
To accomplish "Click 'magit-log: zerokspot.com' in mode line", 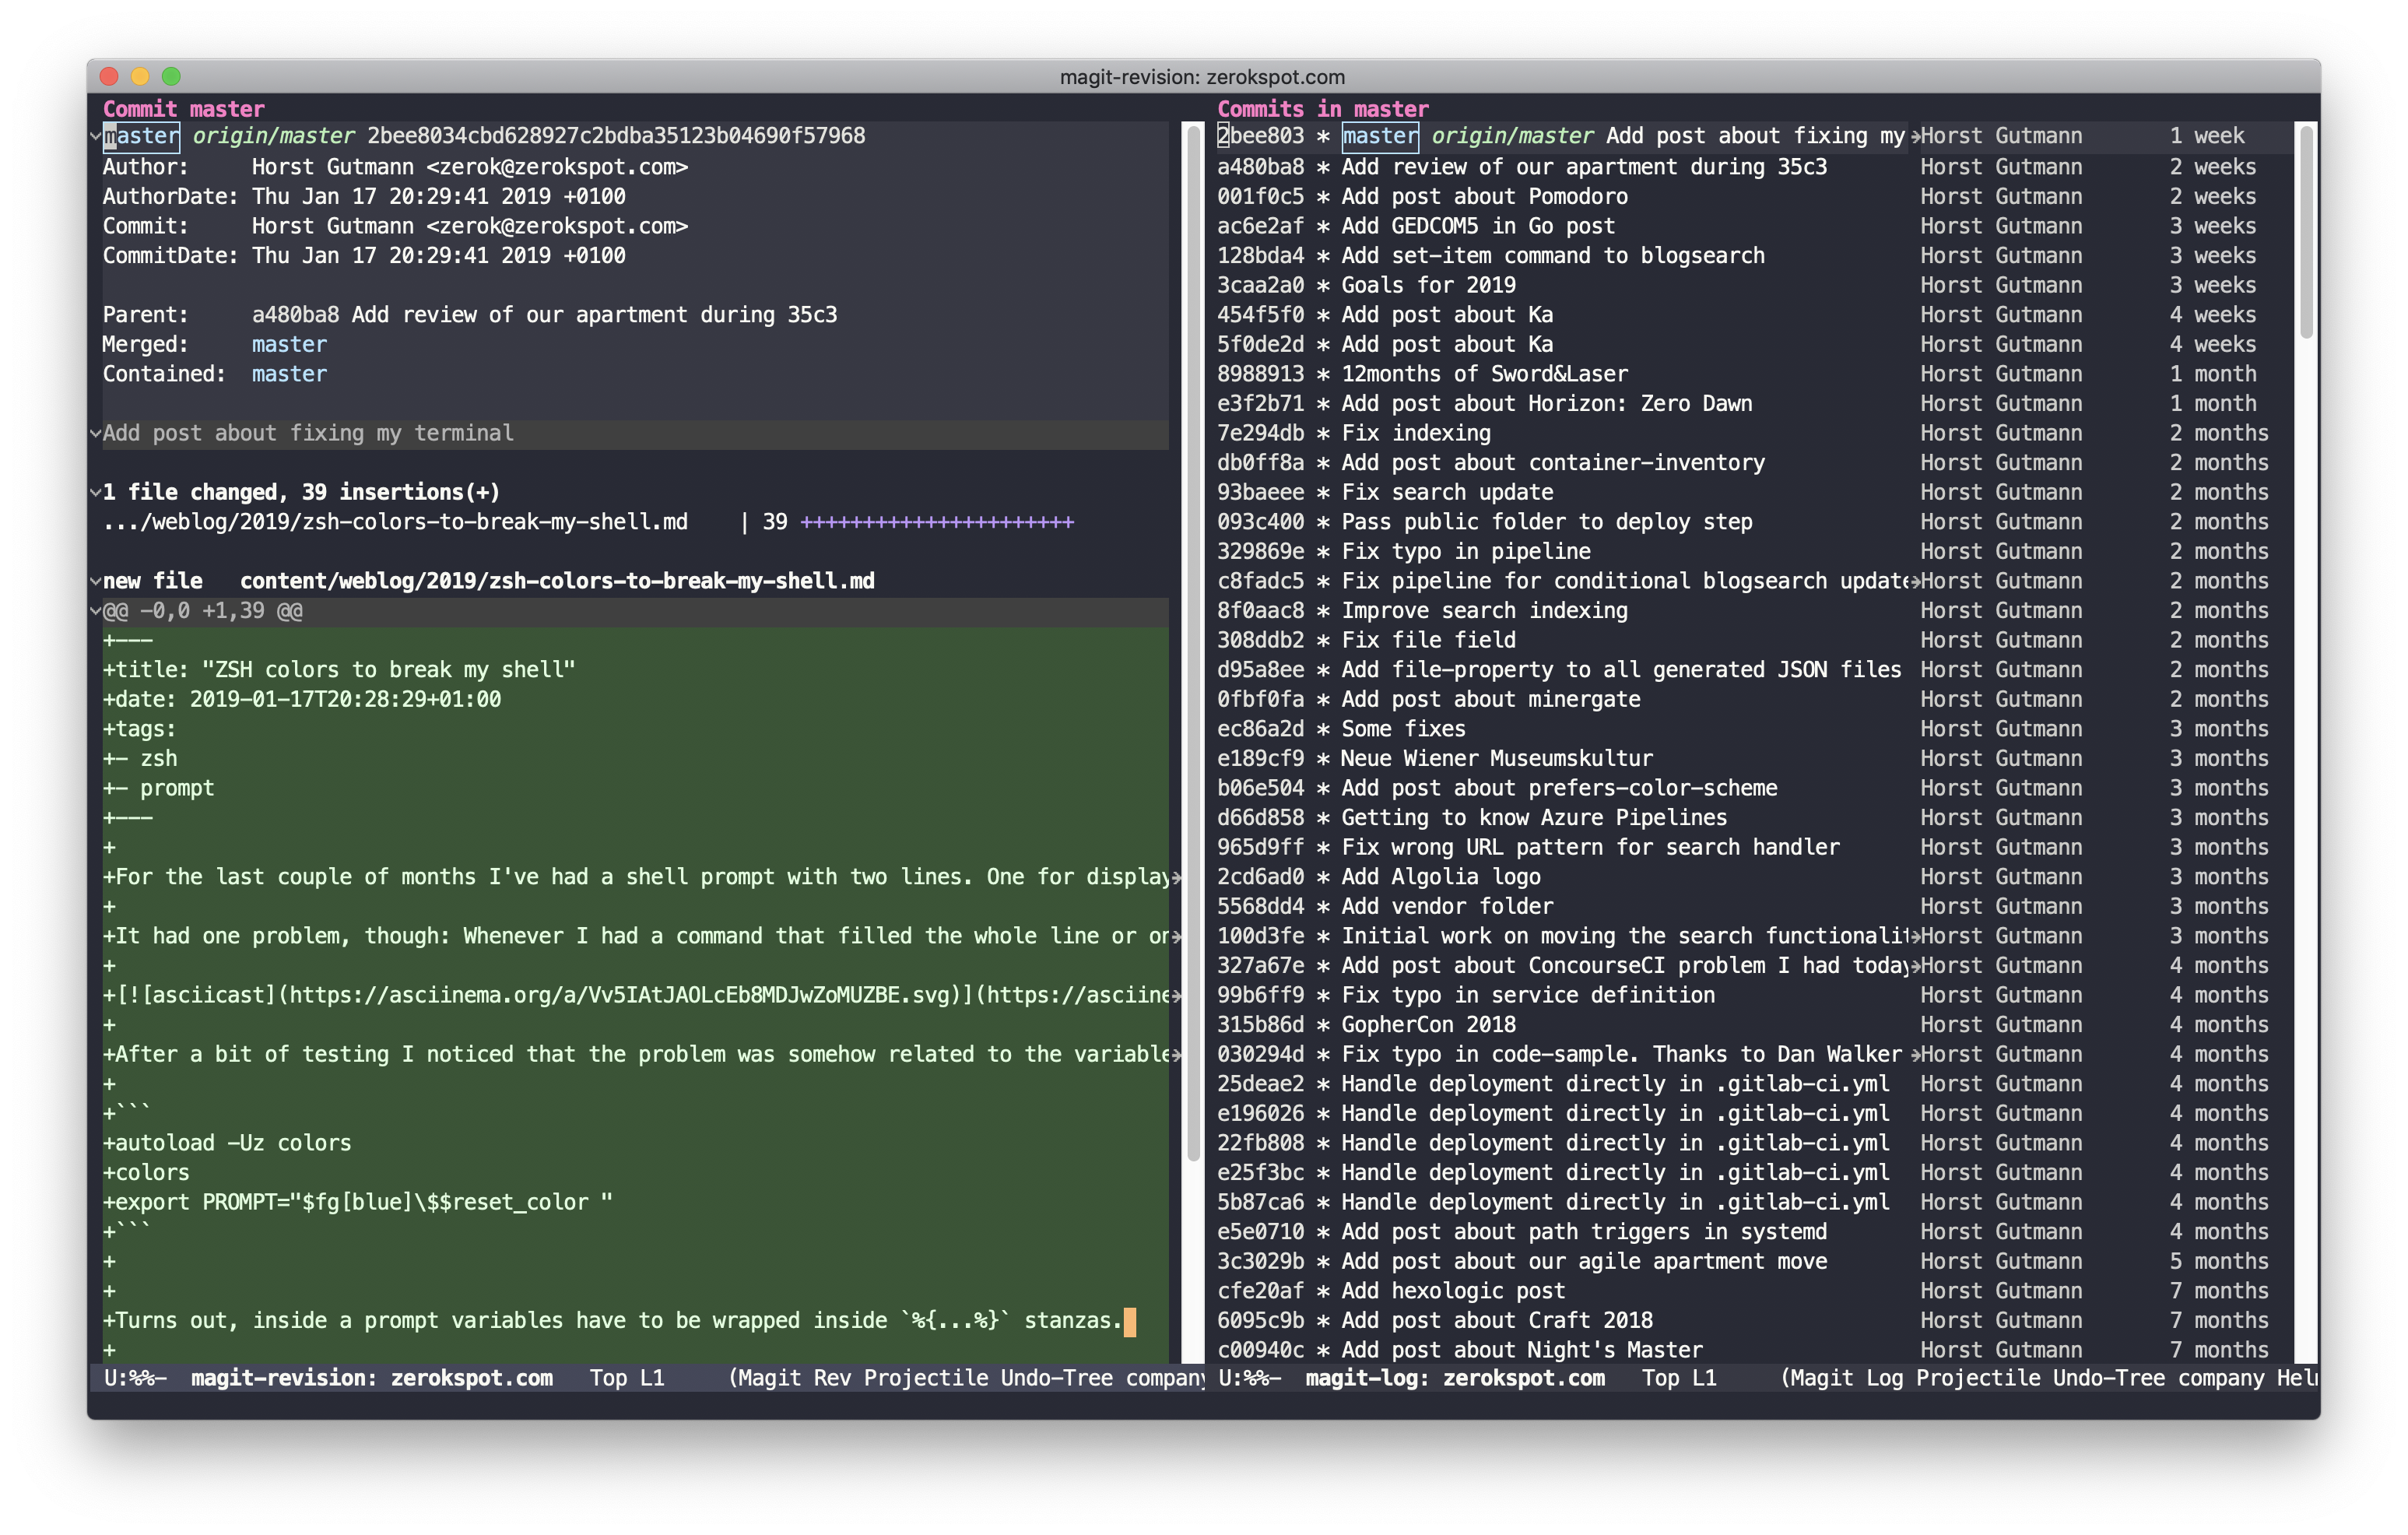I will click(x=1455, y=1378).
